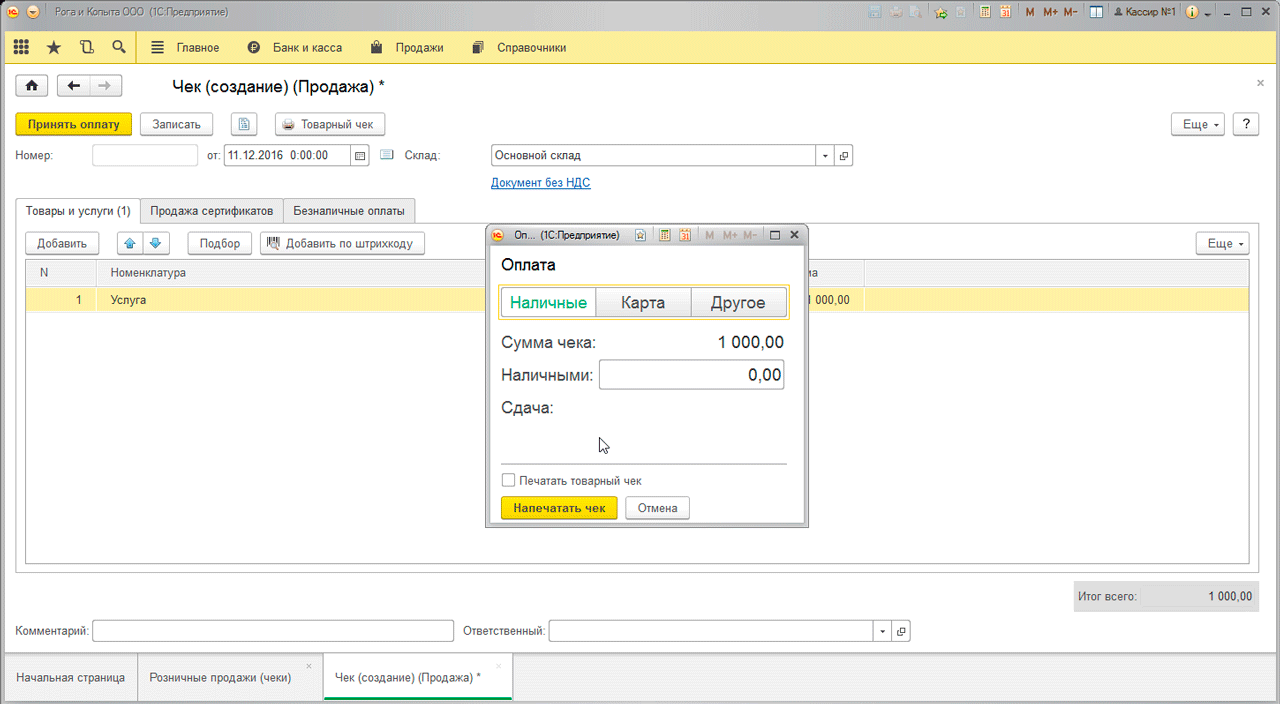Image resolution: width=1280 pixels, height=704 pixels.
Task: Click the search magnifier icon
Action: pos(119,47)
